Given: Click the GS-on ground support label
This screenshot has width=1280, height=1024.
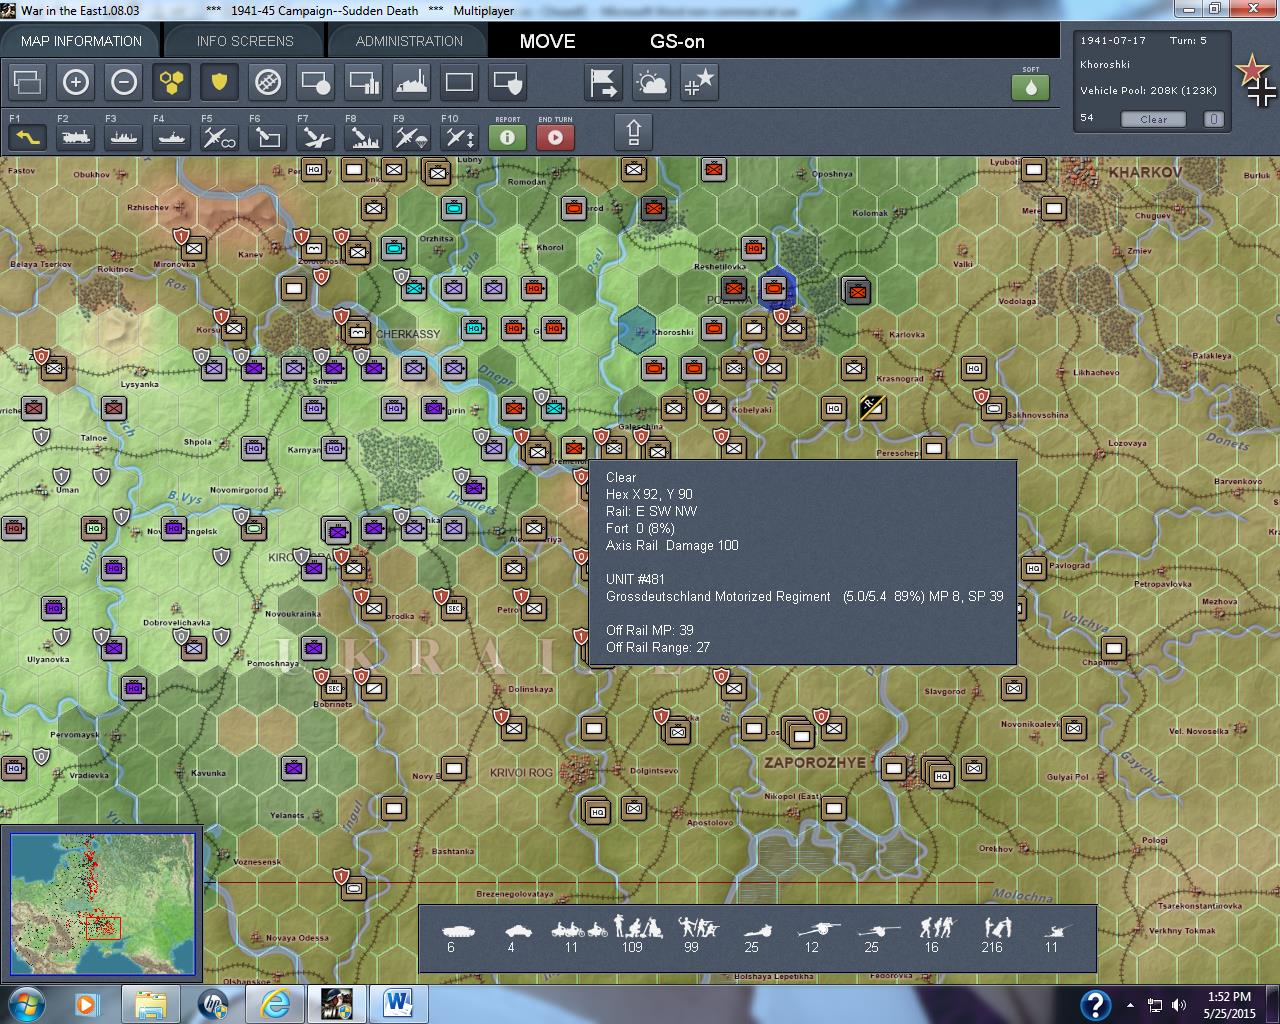Looking at the screenshot, I should (x=677, y=41).
